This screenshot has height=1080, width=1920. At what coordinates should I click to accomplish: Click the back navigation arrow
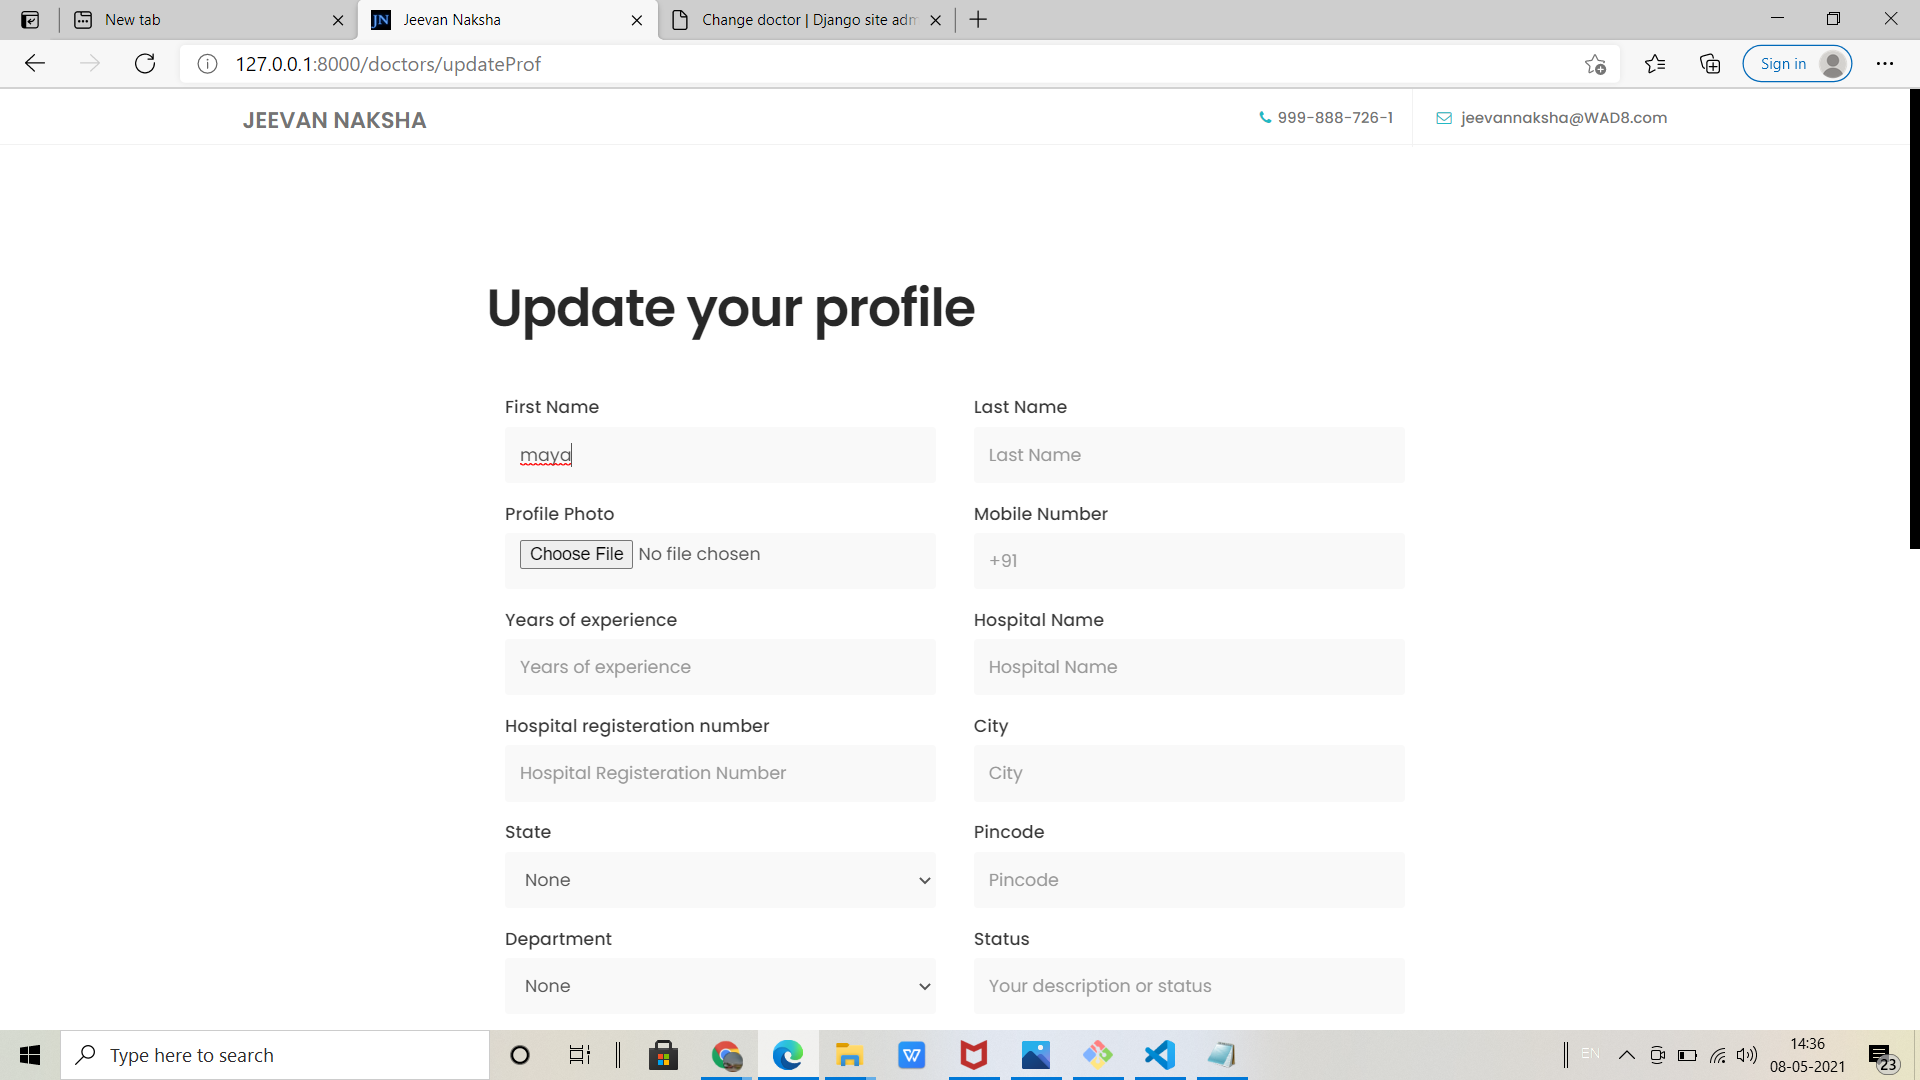pos(35,64)
